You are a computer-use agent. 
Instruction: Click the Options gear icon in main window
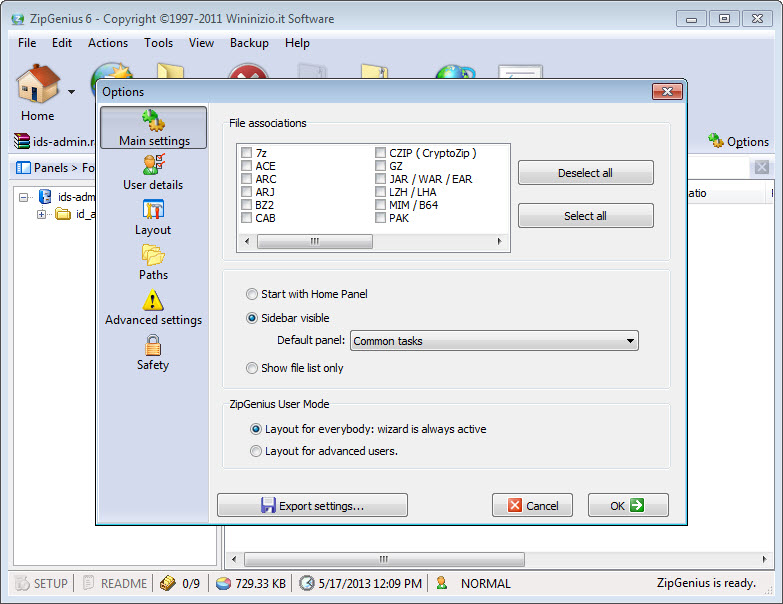(716, 141)
